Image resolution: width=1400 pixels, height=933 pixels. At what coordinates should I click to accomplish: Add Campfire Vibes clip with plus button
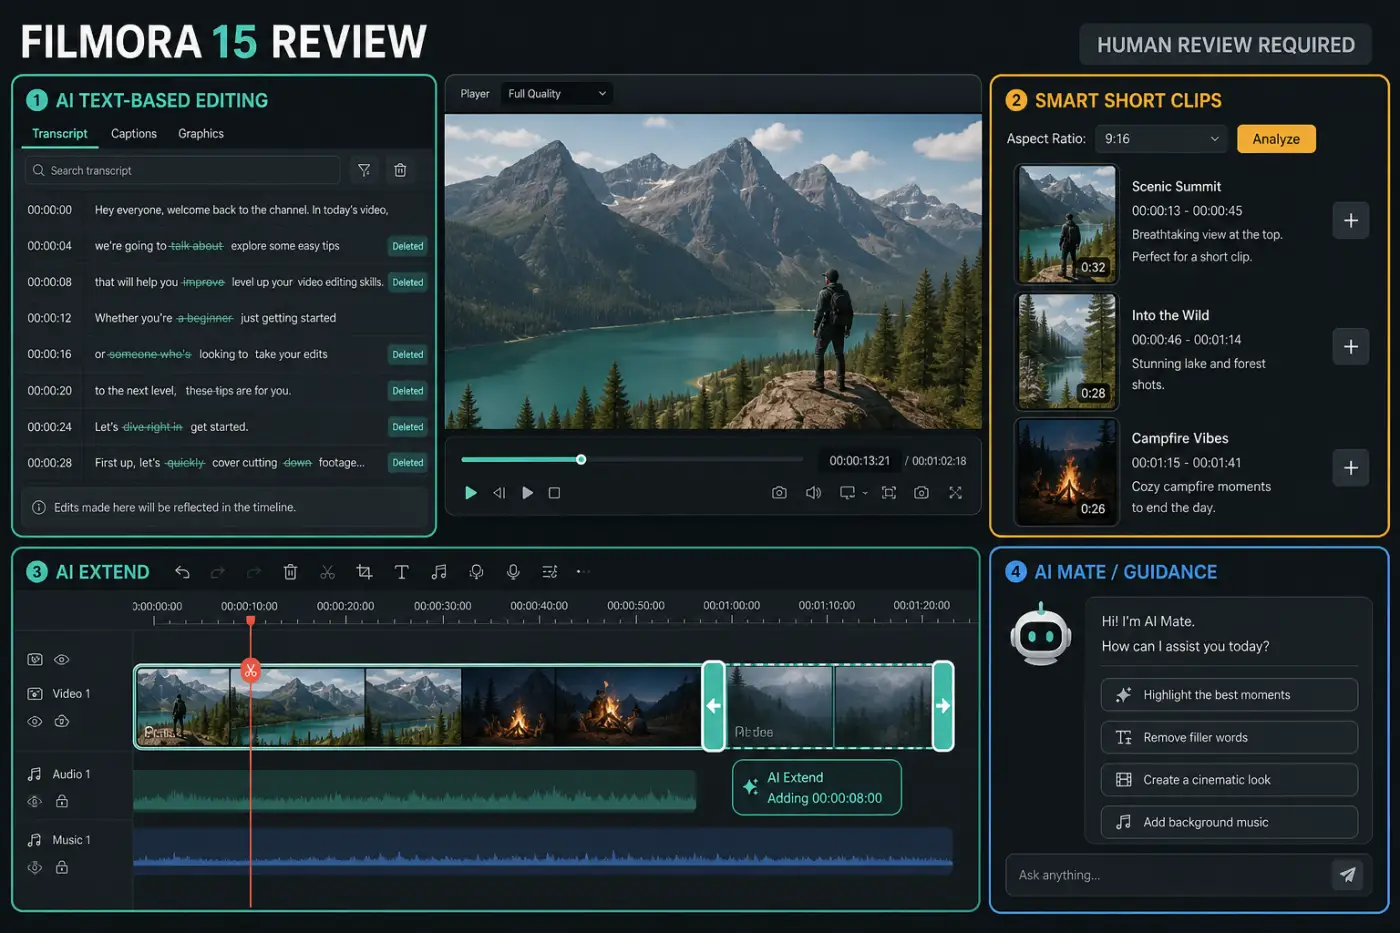tap(1350, 468)
